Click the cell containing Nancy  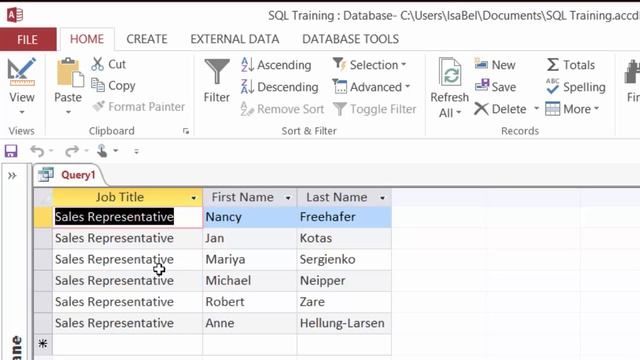pyautogui.click(x=250, y=217)
